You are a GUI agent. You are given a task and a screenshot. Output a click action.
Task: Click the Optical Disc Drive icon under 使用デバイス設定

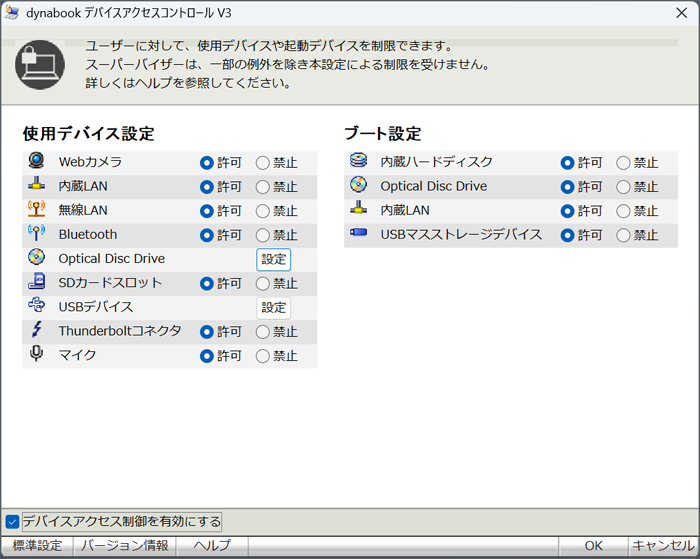pyautogui.click(x=36, y=257)
